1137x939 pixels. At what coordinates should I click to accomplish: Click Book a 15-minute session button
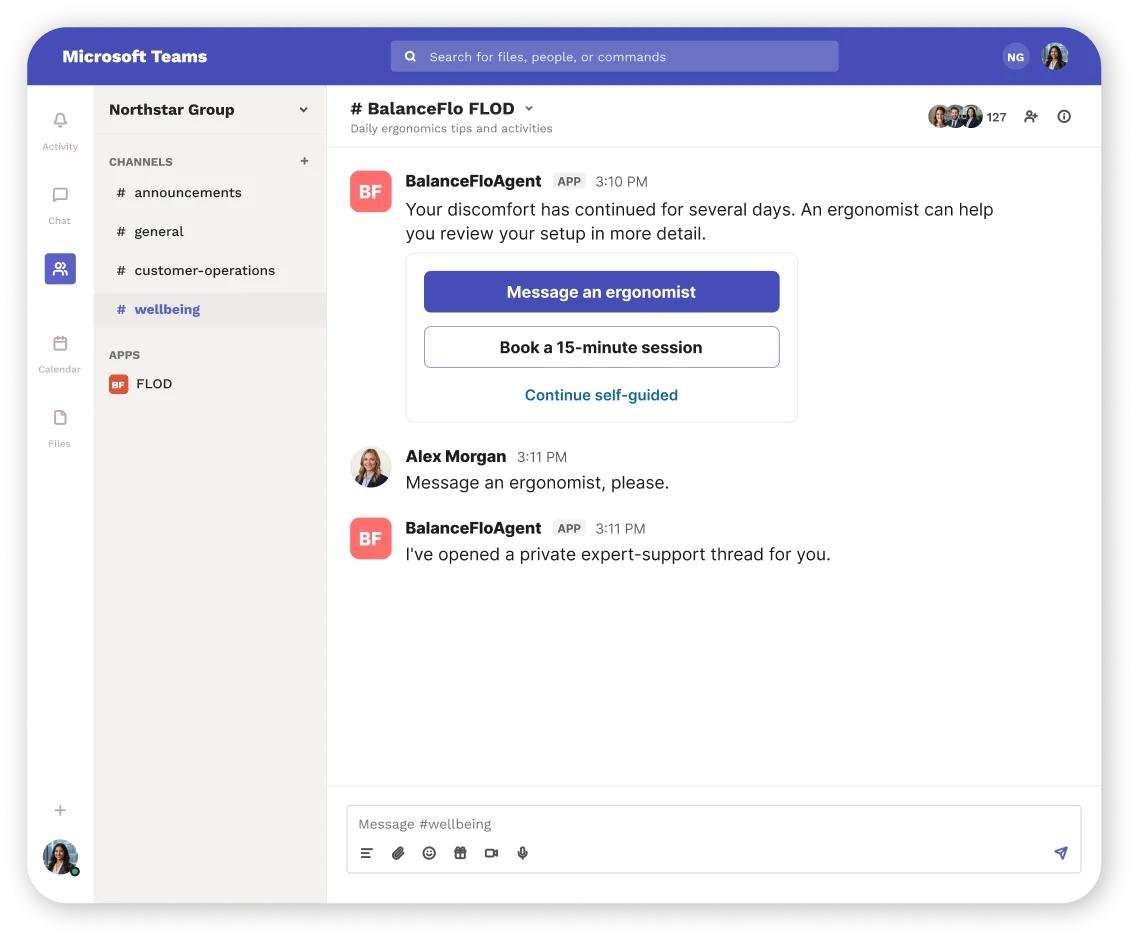[601, 347]
